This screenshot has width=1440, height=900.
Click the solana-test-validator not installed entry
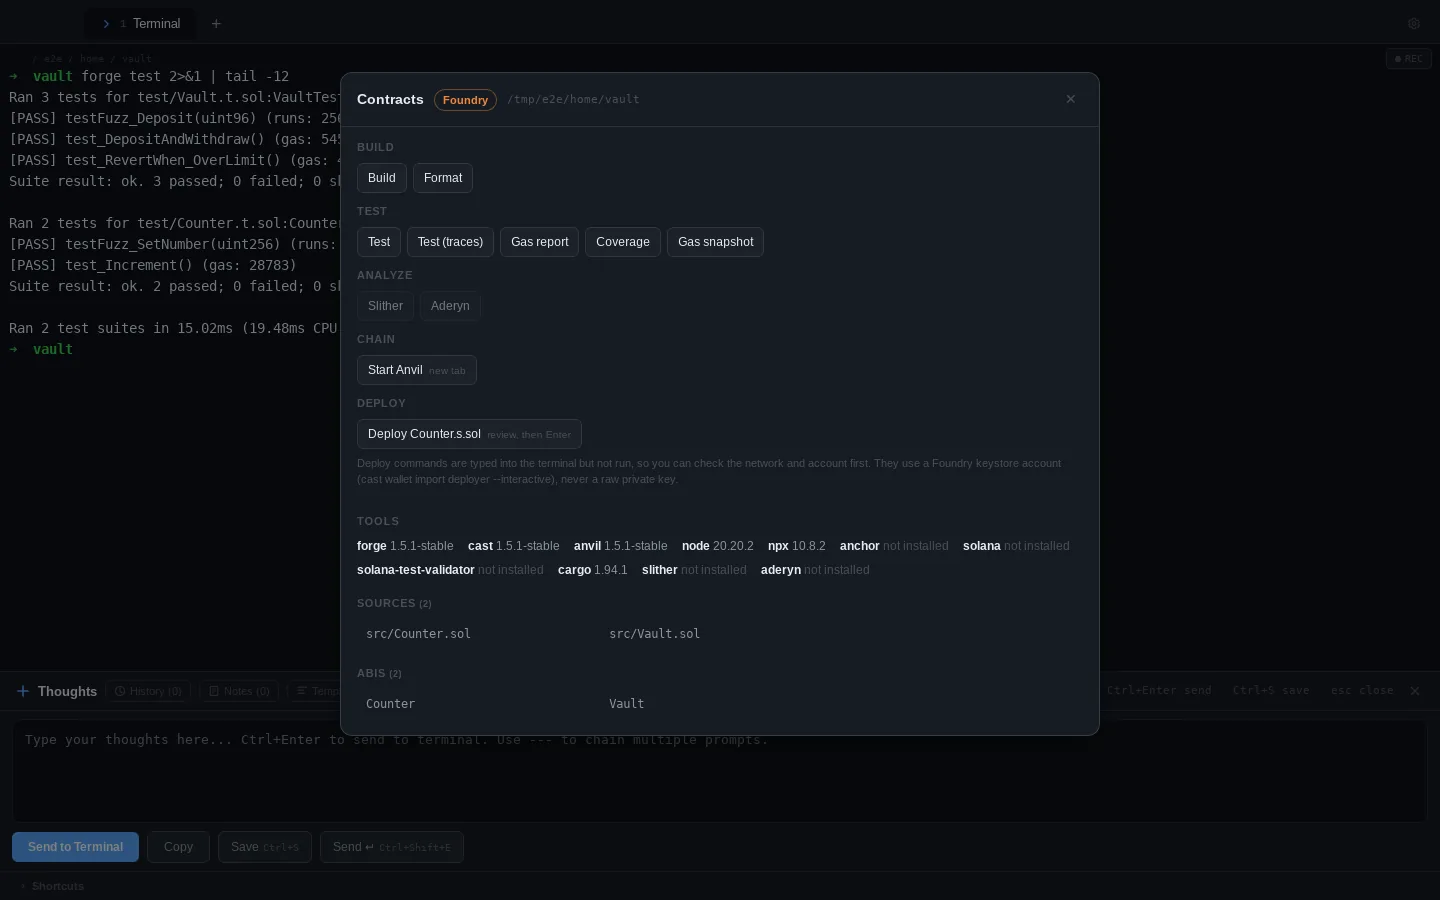click(x=450, y=570)
